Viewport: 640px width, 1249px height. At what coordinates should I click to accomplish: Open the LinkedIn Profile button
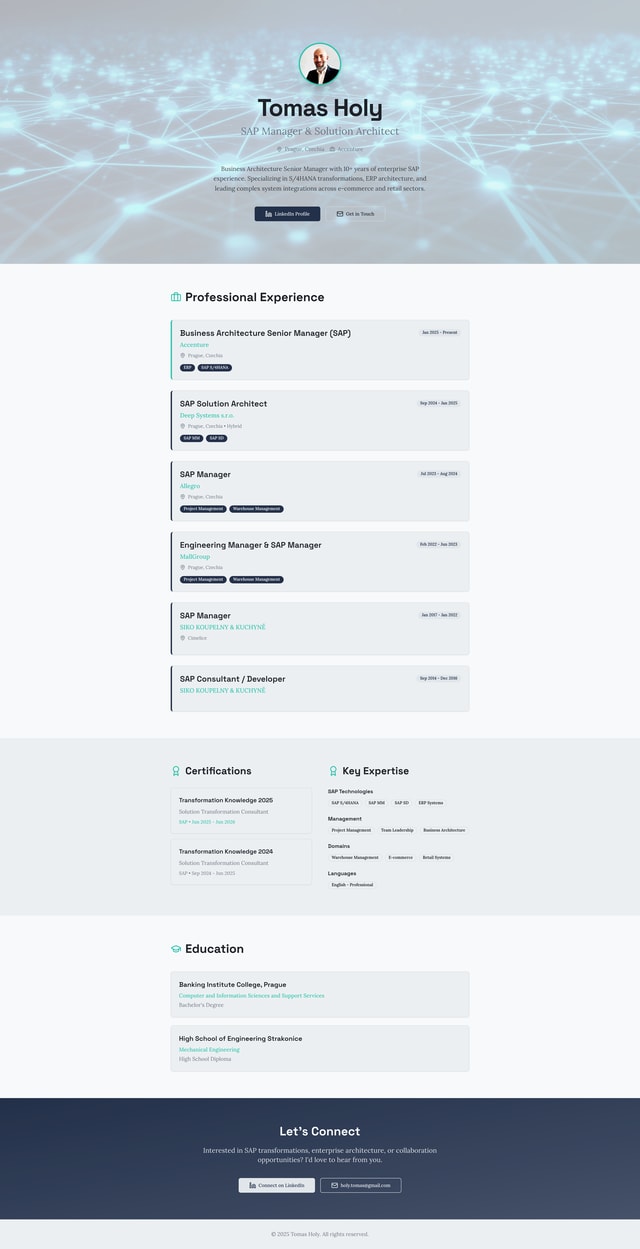(287, 214)
